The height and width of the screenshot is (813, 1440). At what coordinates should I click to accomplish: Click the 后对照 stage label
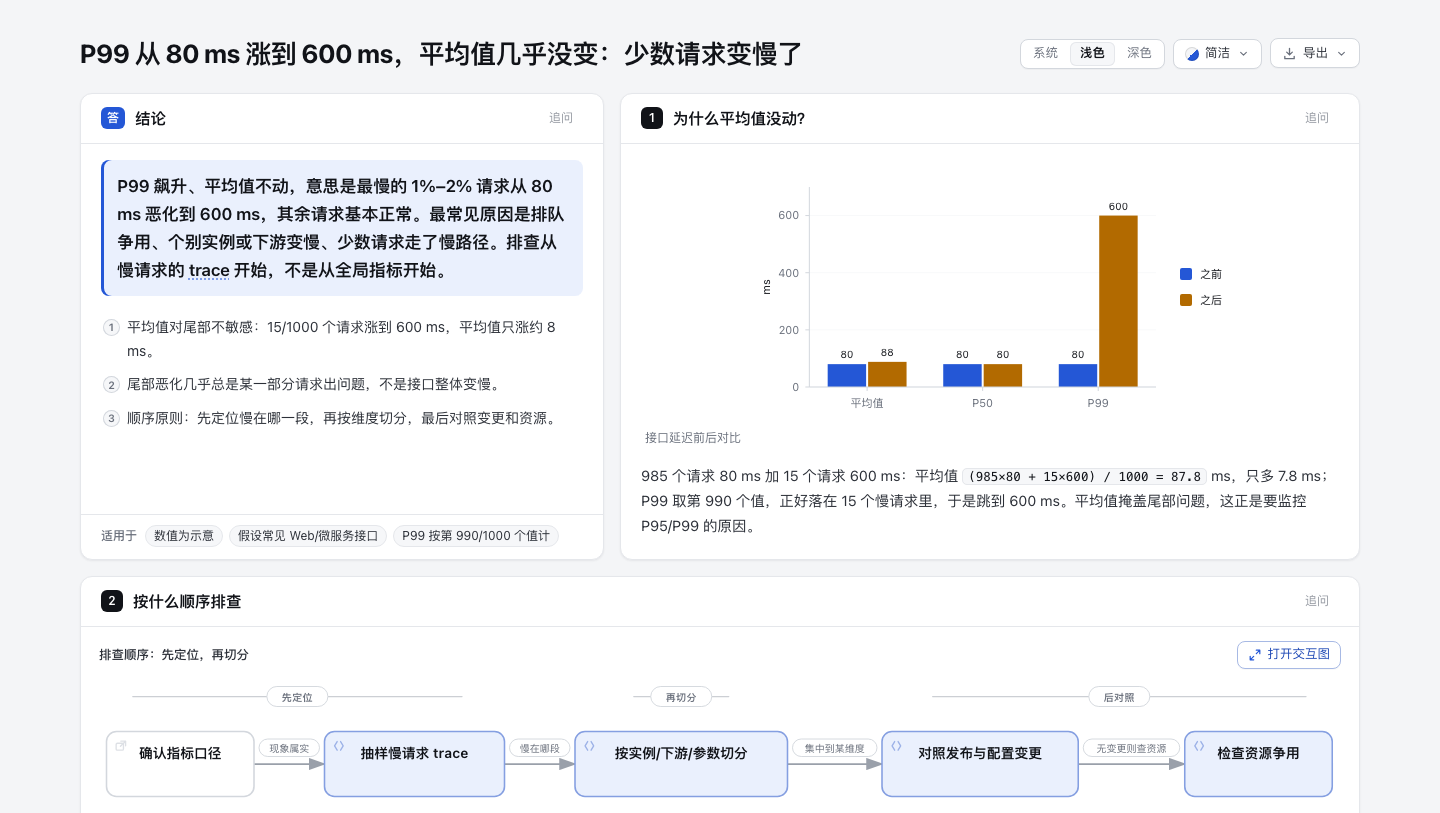pyautogui.click(x=1119, y=697)
